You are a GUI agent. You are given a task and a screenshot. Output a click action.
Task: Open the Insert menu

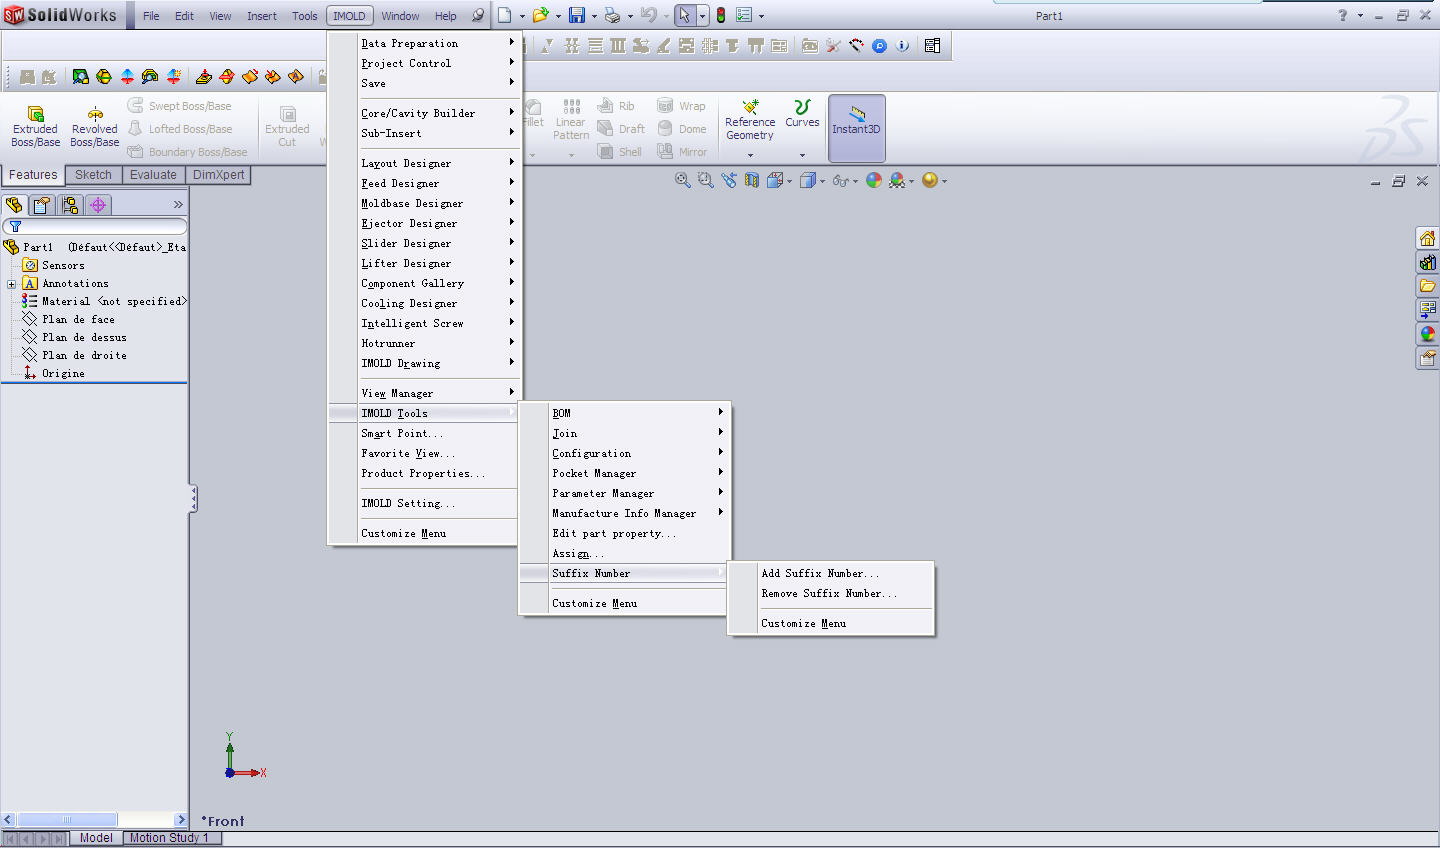262,16
